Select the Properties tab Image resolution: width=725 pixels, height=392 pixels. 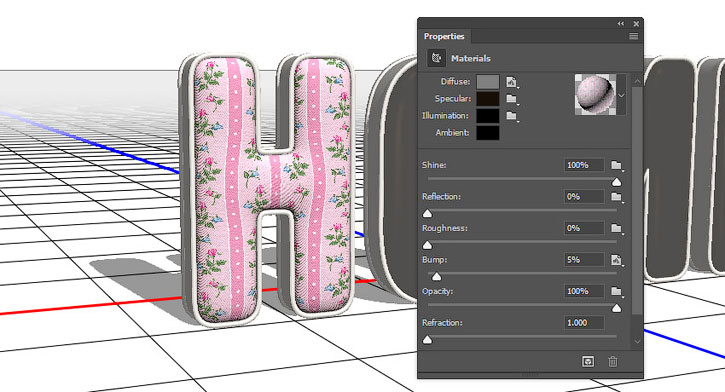444,36
